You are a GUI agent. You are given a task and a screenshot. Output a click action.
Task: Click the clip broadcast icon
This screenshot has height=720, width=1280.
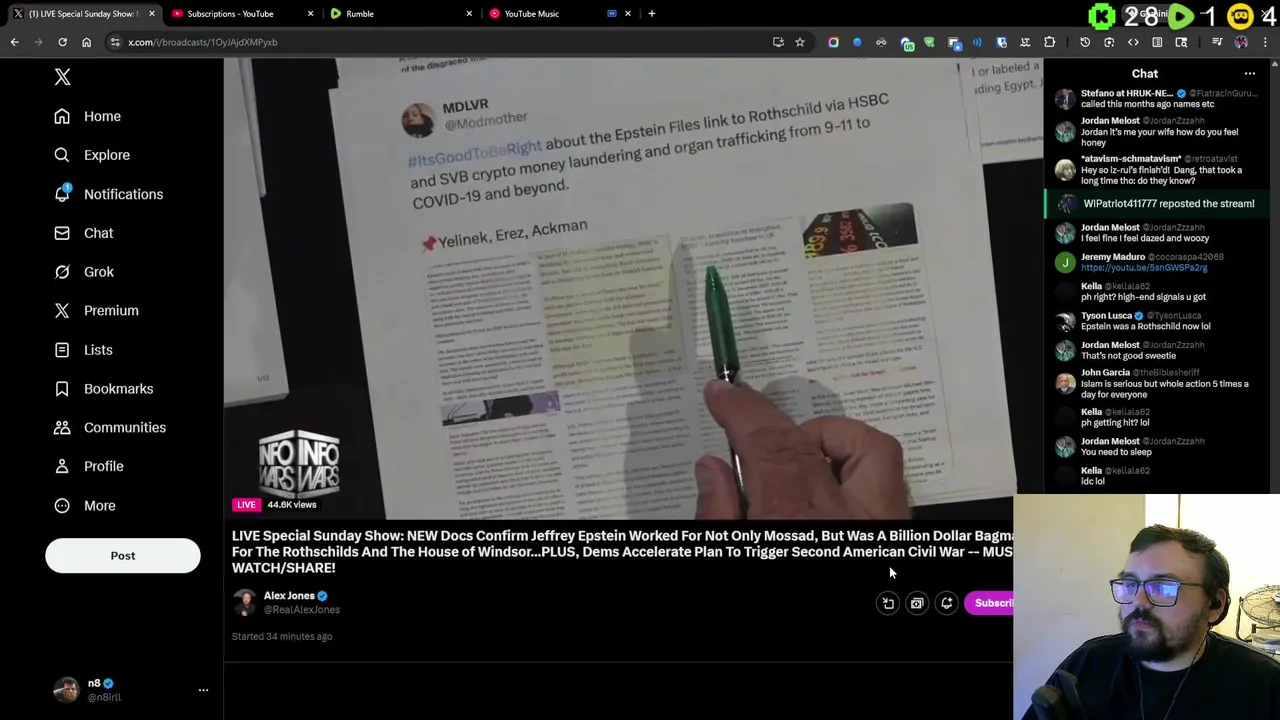pos(917,603)
